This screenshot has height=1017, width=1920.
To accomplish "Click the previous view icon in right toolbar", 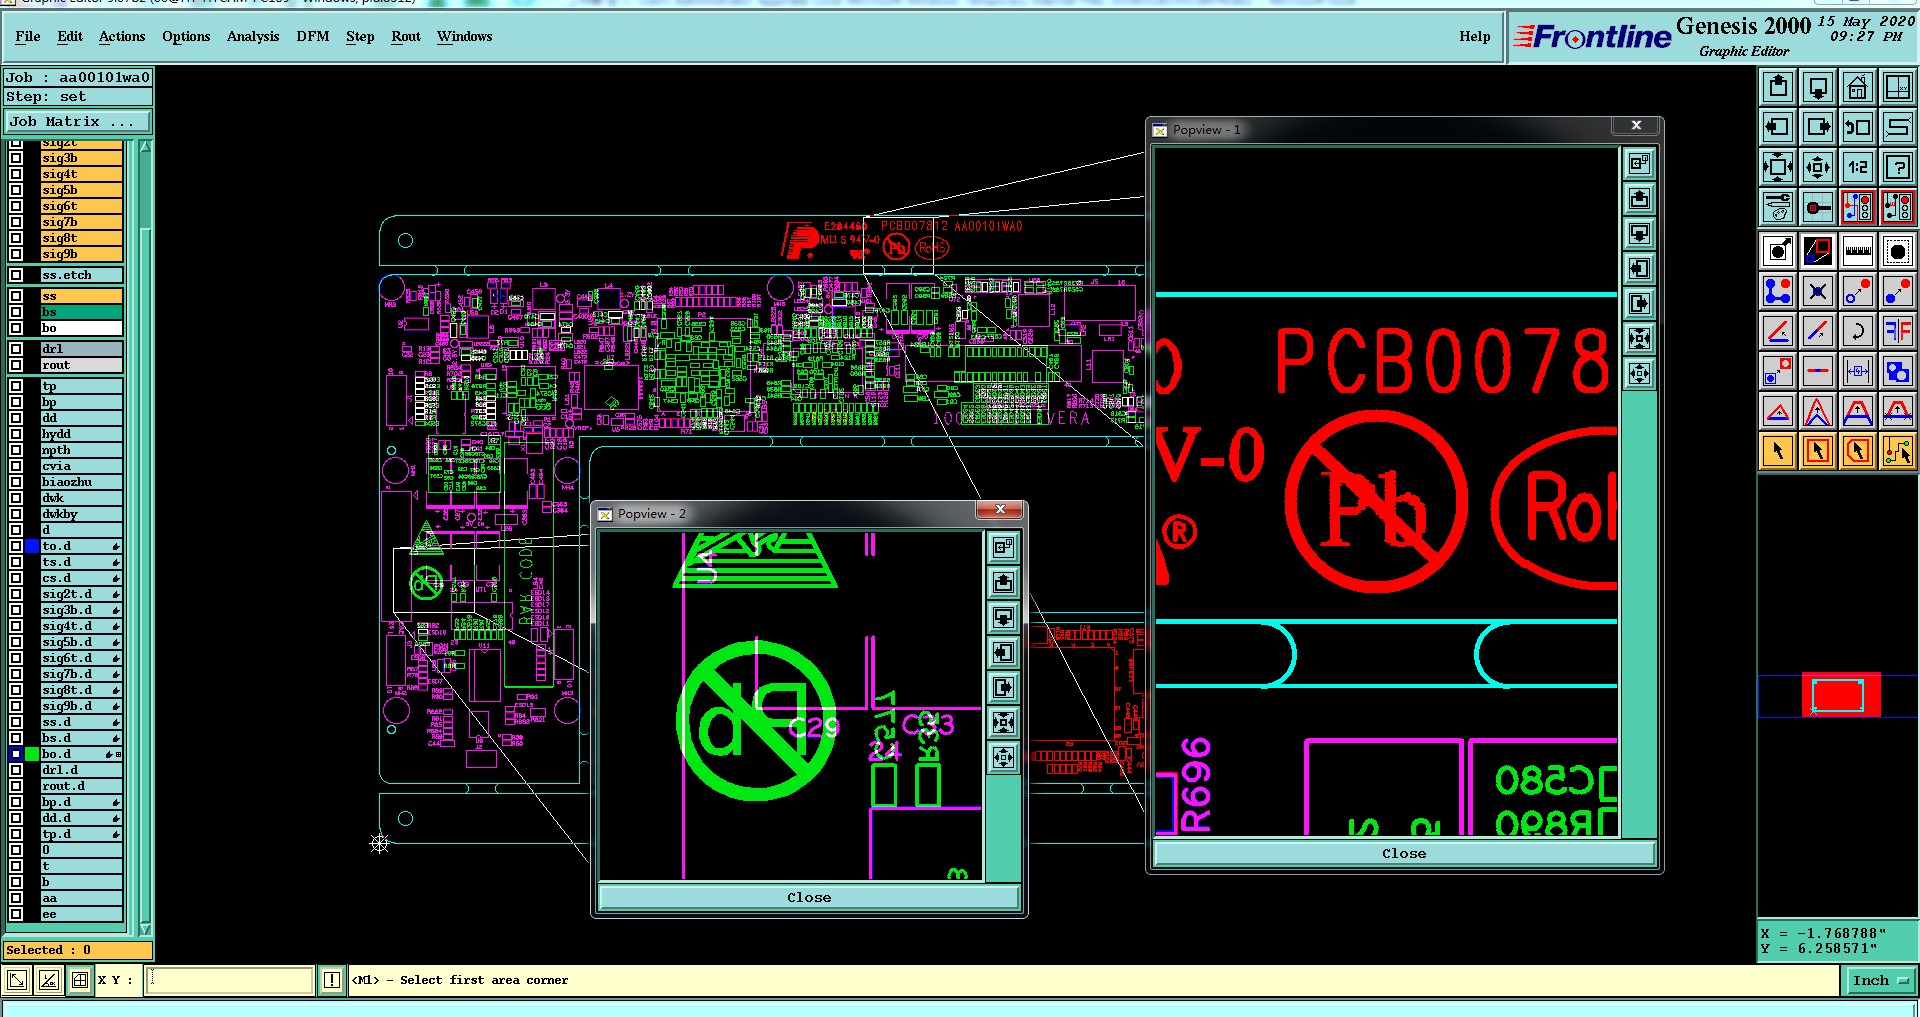I will click(1858, 127).
